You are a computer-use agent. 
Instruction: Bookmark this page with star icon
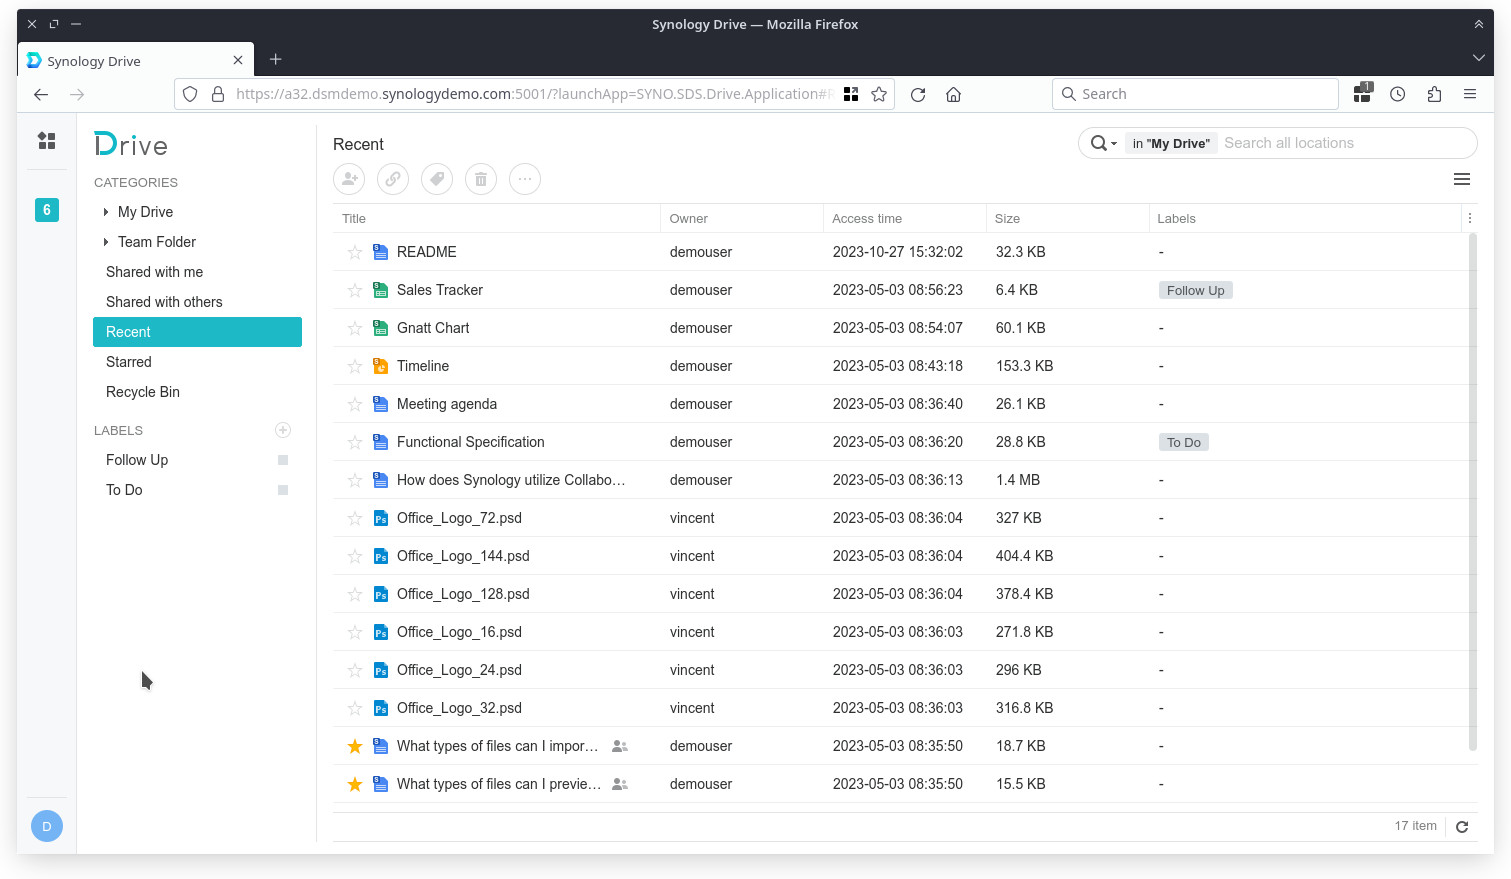point(879,94)
